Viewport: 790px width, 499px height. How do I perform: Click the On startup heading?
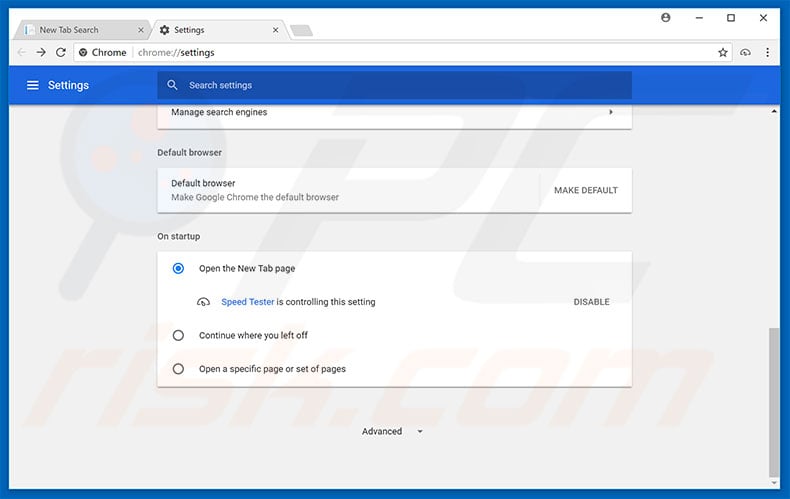[x=178, y=236]
